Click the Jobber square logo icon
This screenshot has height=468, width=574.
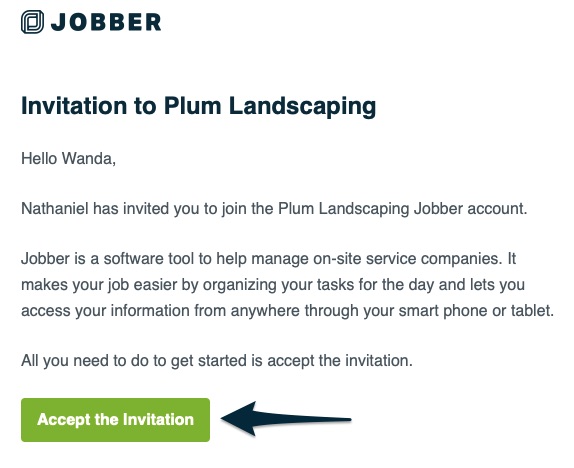(32, 22)
